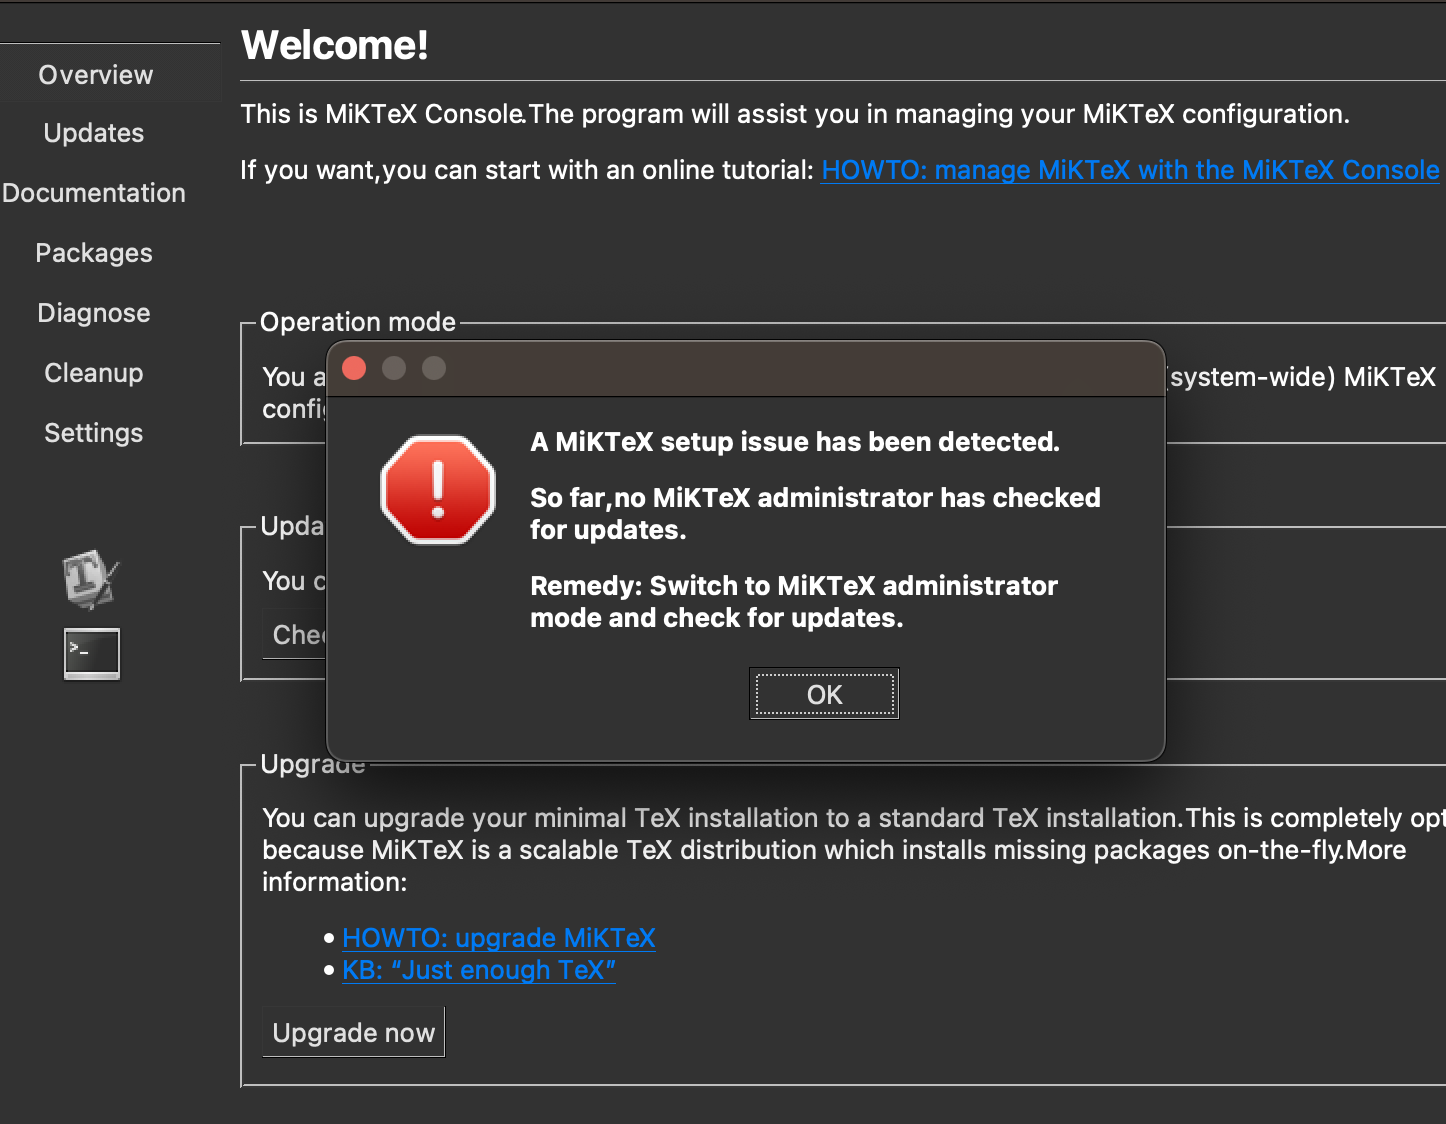Open the KB: "Just enough TeX" link
The height and width of the screenshot is (1124, 1446).
[x=478, y=970]
